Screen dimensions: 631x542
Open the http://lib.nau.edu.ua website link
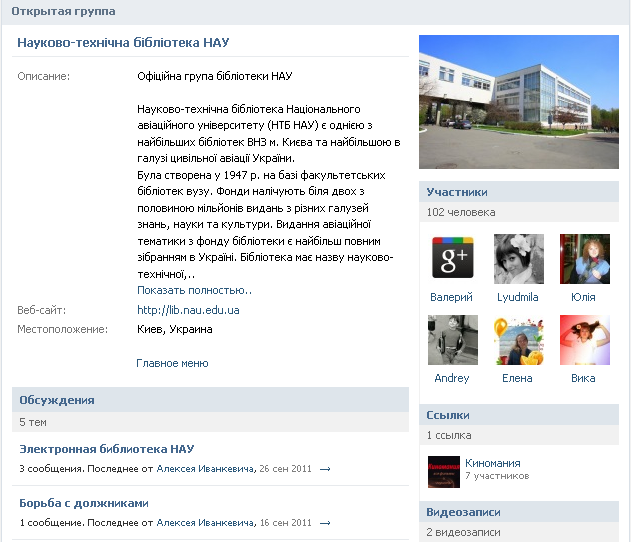tap(188, 310)
